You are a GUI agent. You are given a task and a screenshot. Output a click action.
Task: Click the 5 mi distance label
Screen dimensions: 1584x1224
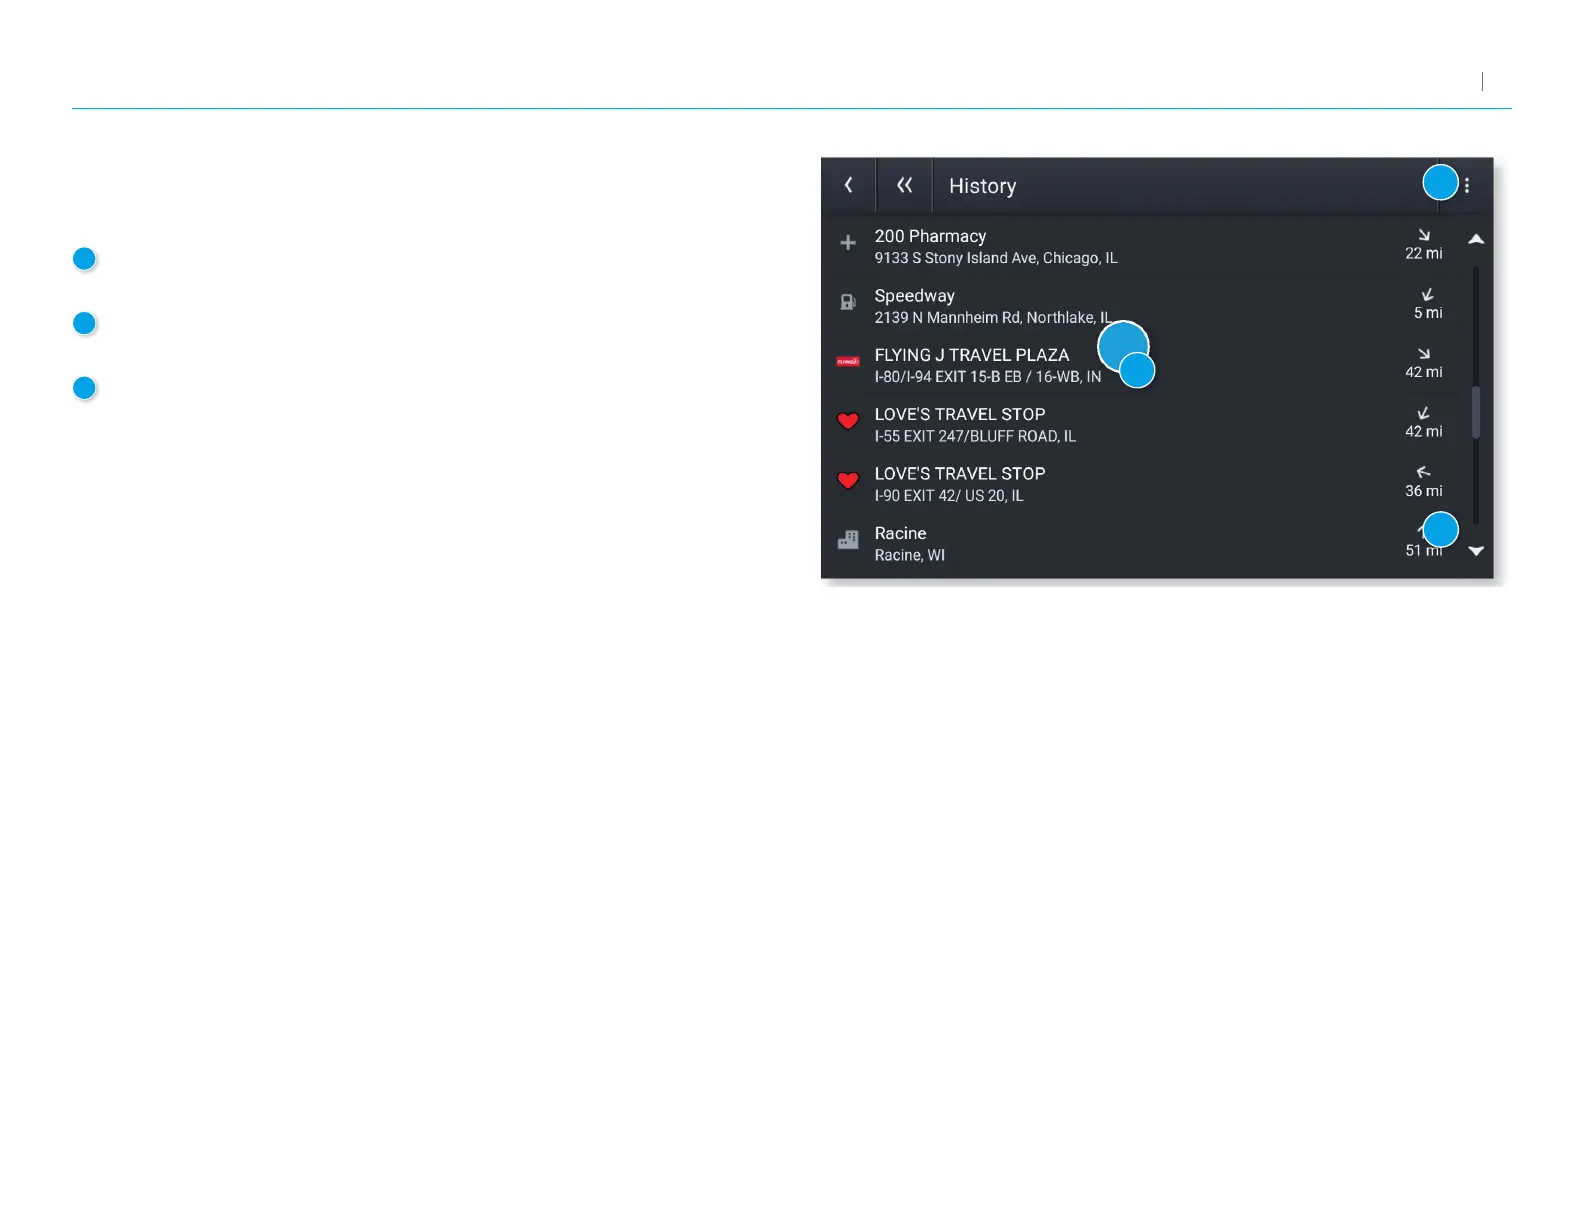pyautogui.click(x=1428, y=313)
